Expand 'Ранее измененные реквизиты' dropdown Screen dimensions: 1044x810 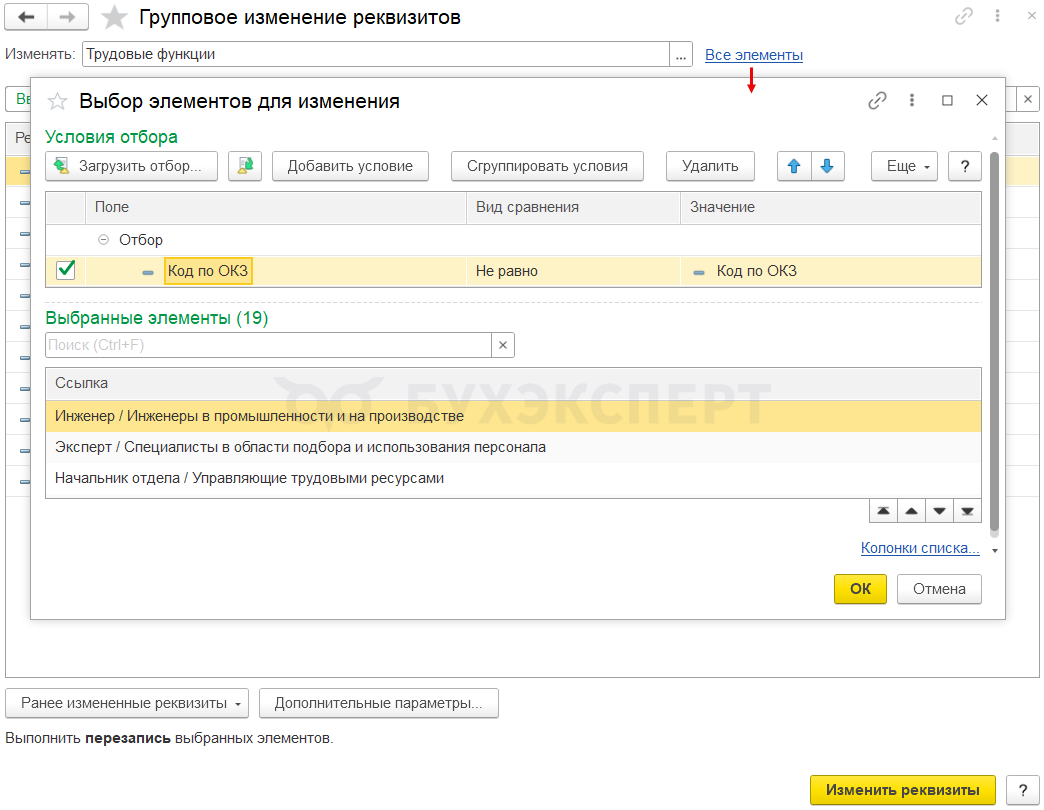pos(127,703)
